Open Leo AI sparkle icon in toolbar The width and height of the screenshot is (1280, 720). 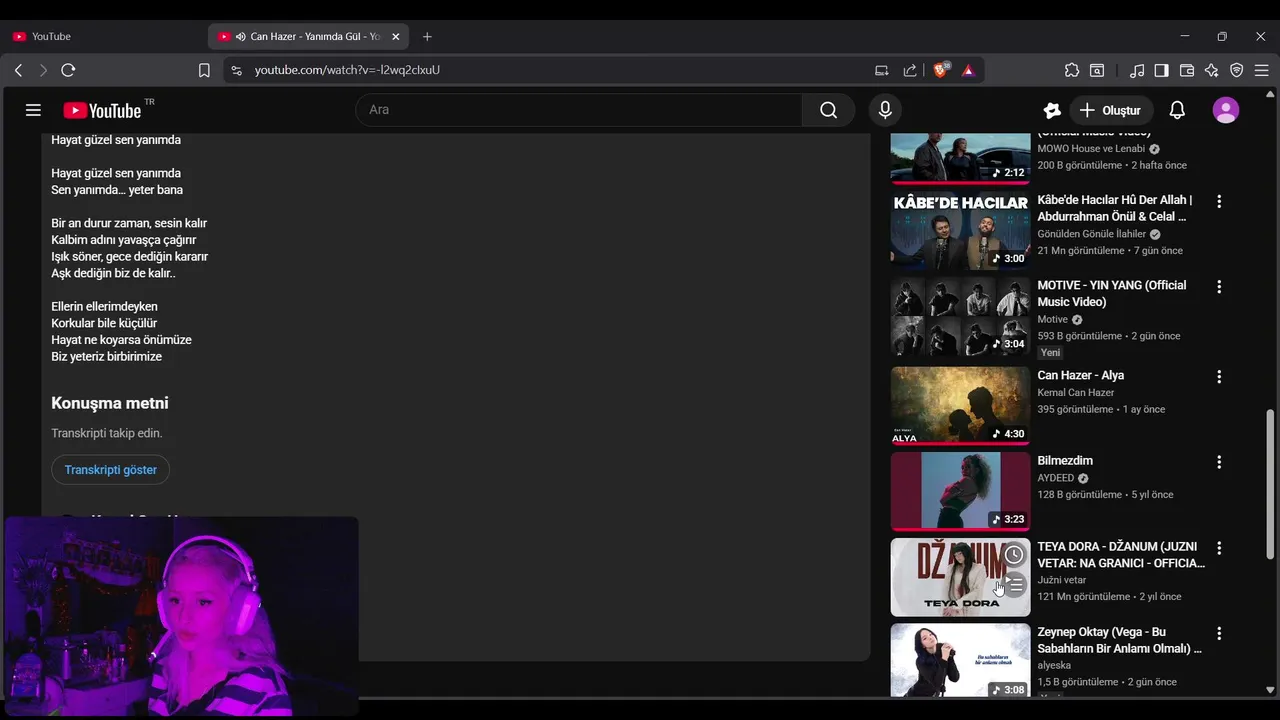pyautogui.click(x=1212, y=70)
